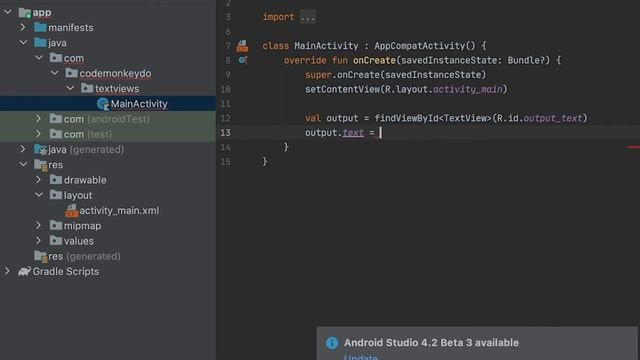Click the textviews package icon

87,88
